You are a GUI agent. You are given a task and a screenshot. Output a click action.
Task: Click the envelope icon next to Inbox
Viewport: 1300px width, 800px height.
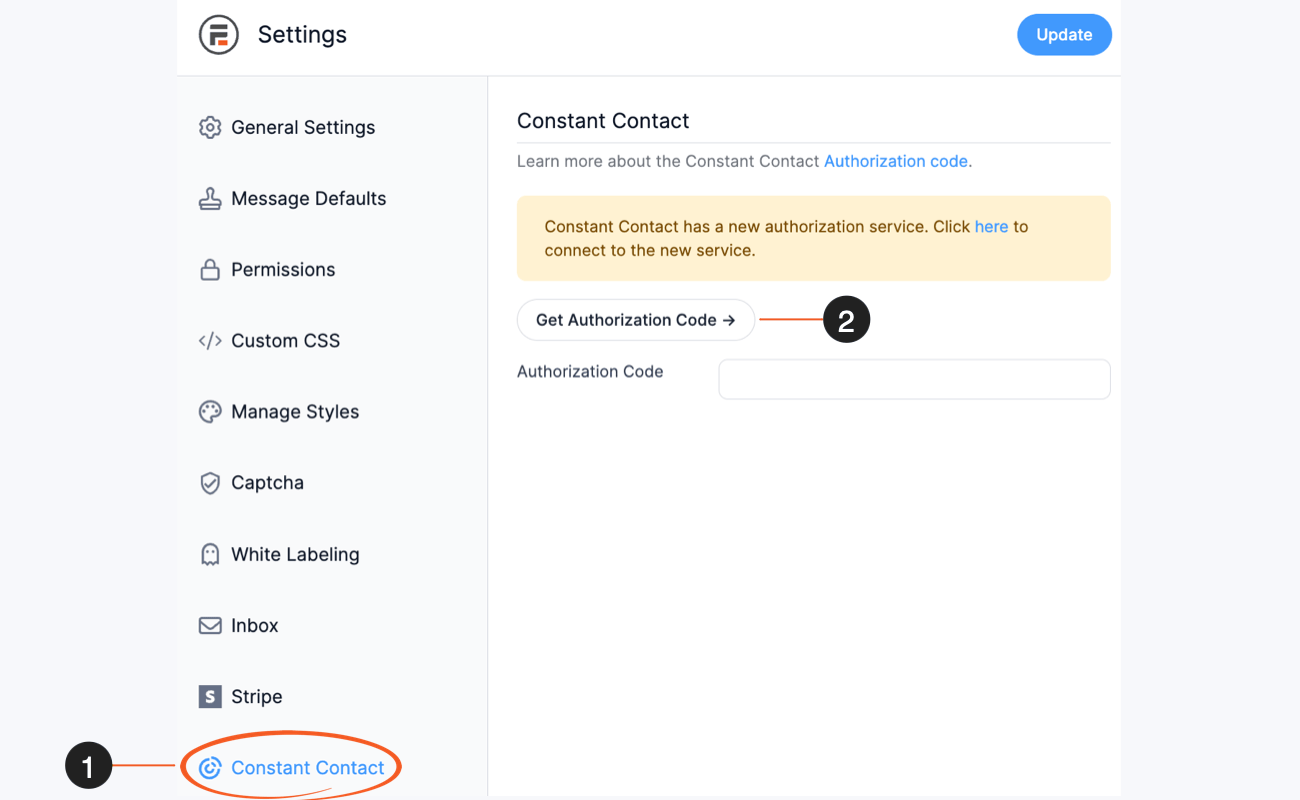(x=210, y=625)
